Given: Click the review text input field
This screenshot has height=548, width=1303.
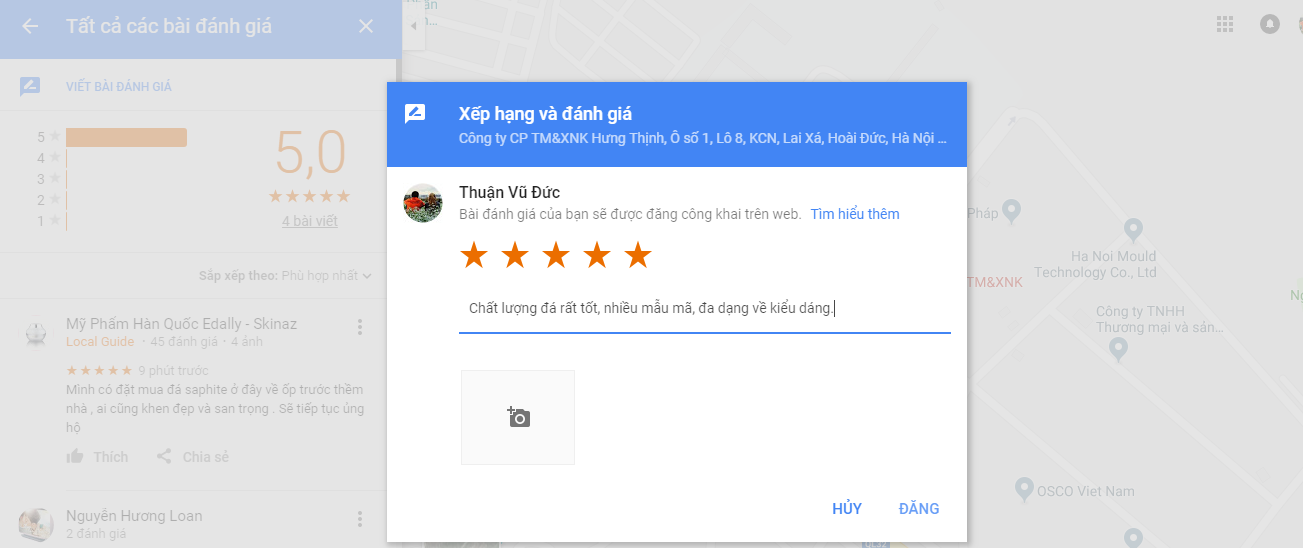Looking at the screenshot, I should pos(705,309).
